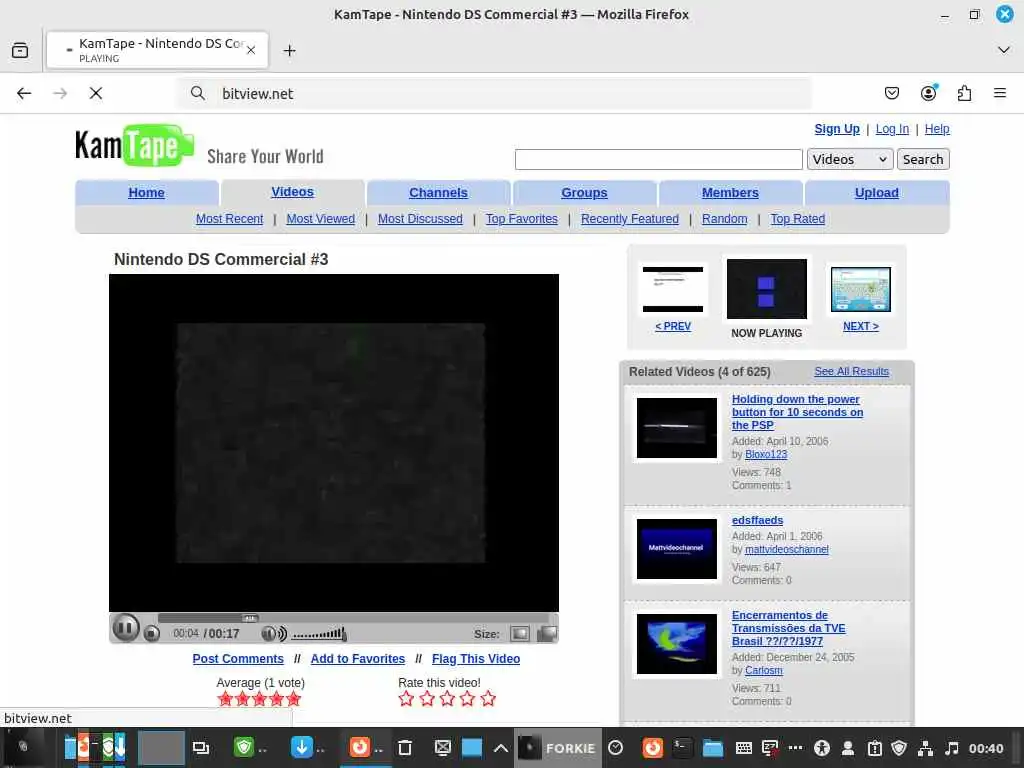Expand the list all tabs chevron
This screenshot has width=1024, height=768.
coord(1004,50)
